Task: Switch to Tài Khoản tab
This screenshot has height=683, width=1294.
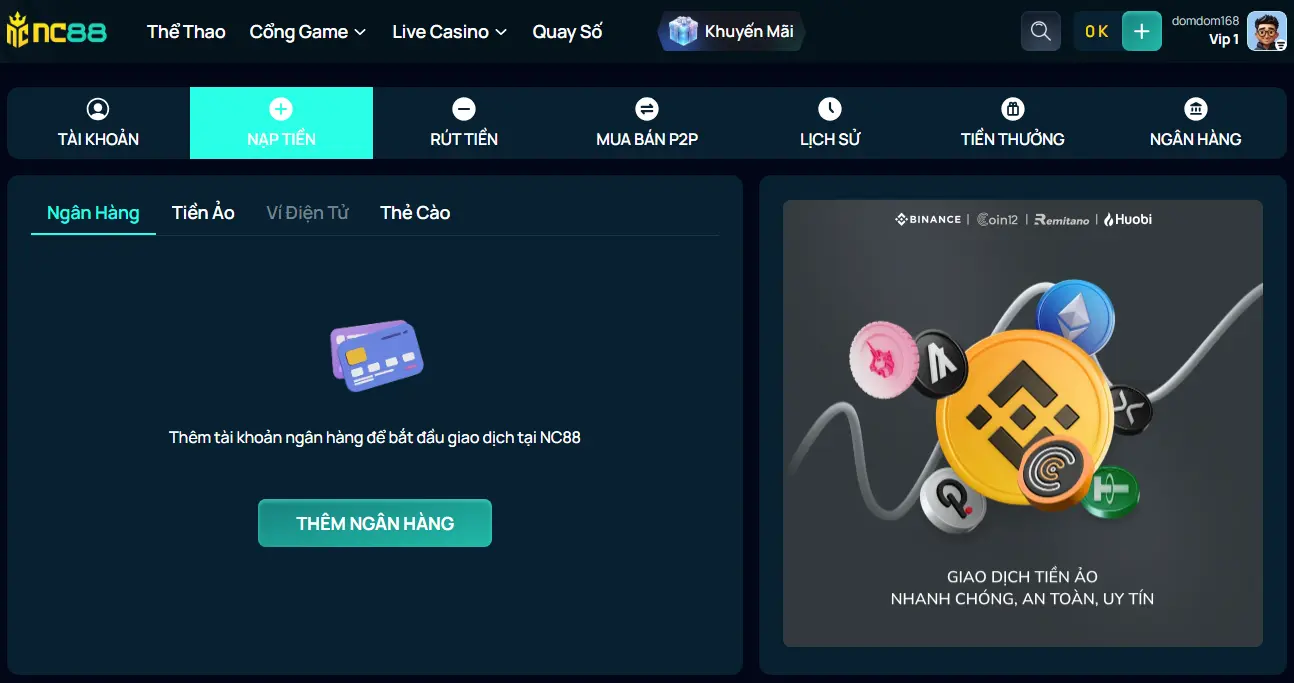Action: (98, 123)
